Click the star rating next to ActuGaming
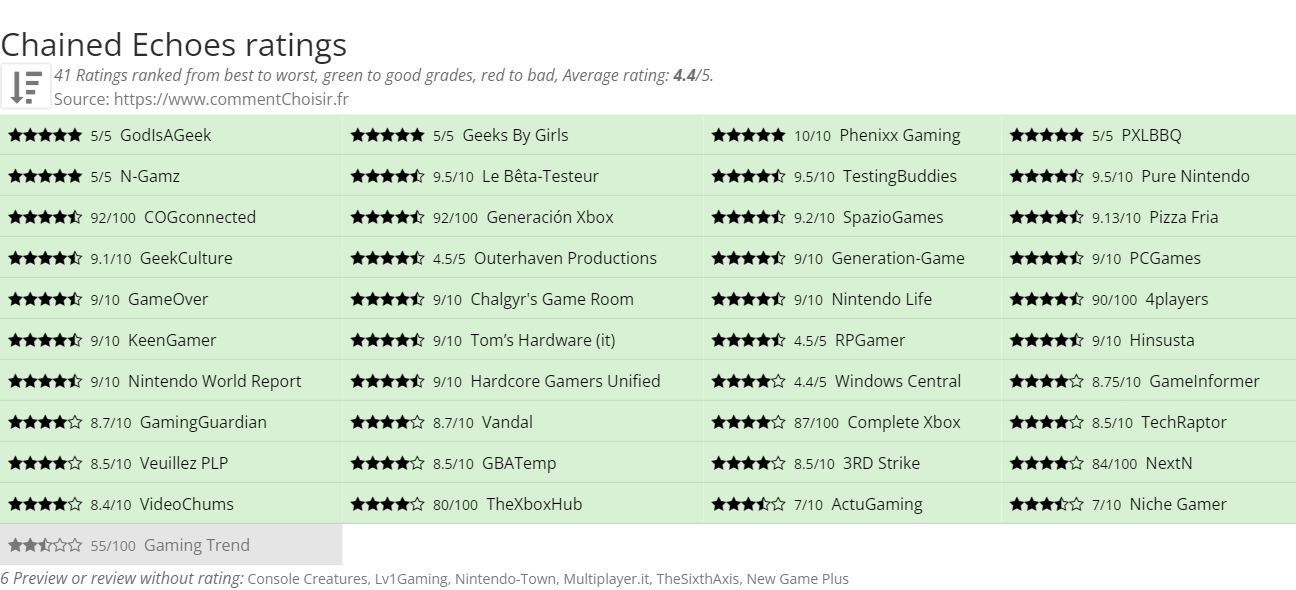 (749, 504)
